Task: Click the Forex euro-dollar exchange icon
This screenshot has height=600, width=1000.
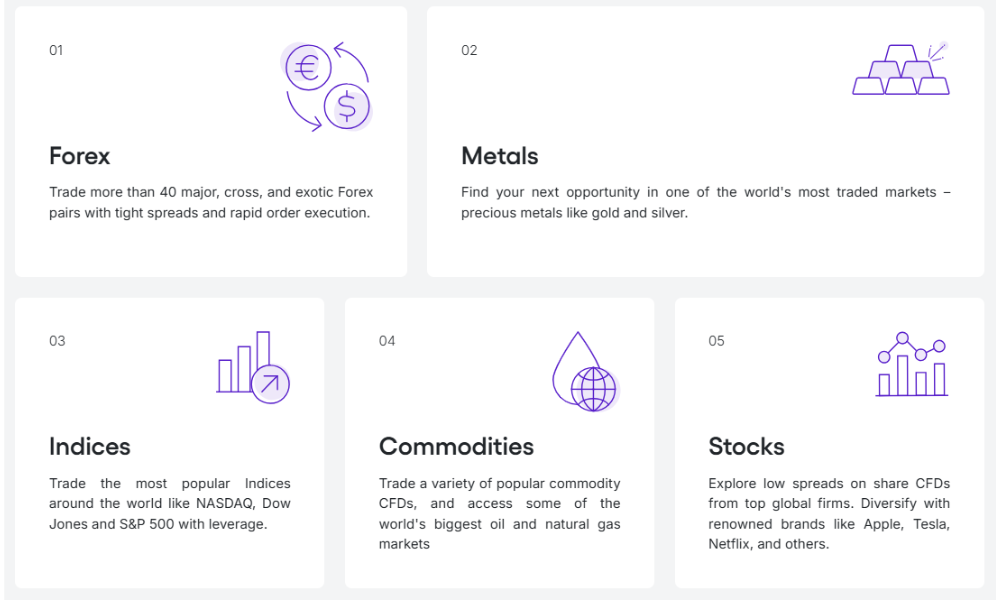Action: point(327,86)
